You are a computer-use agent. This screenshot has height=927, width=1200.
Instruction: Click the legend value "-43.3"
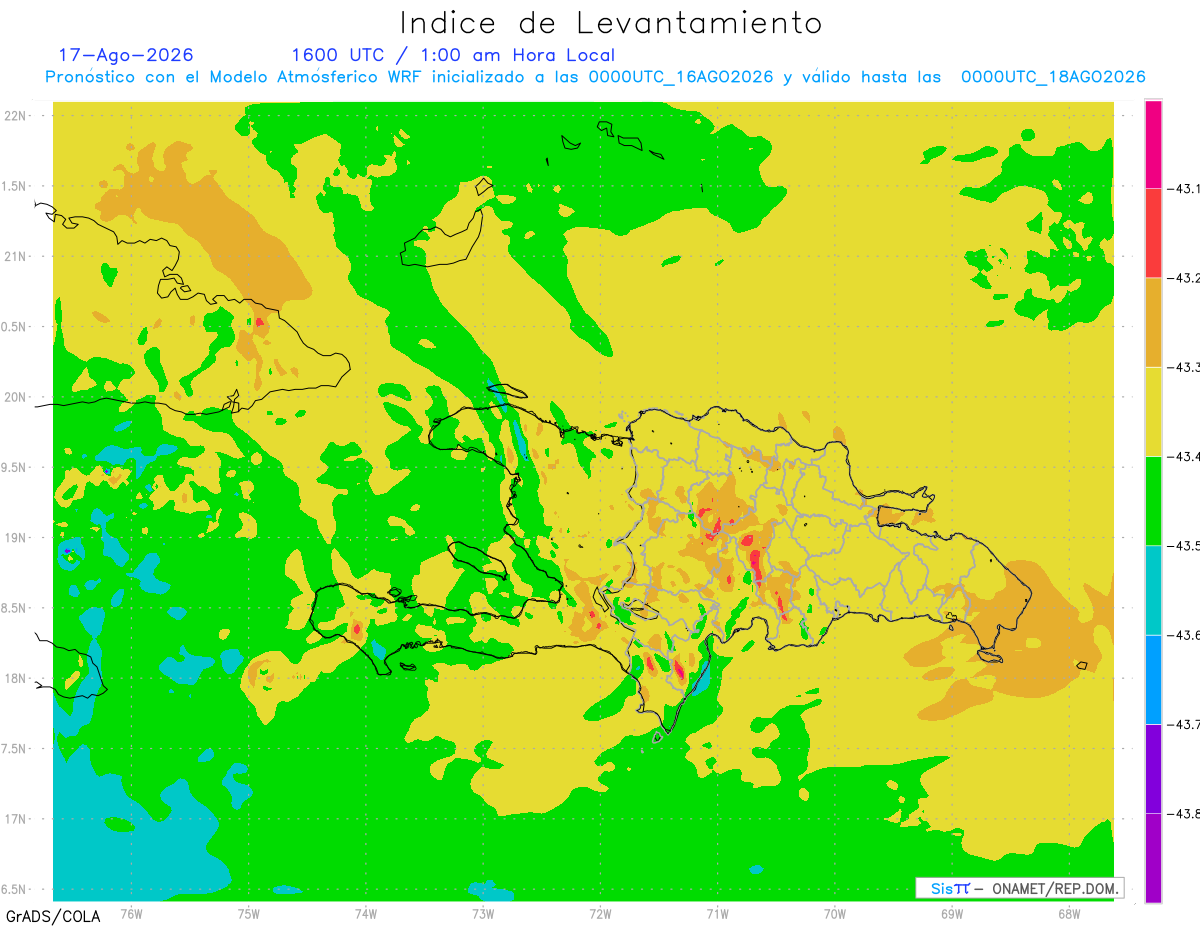[1184, 367]
